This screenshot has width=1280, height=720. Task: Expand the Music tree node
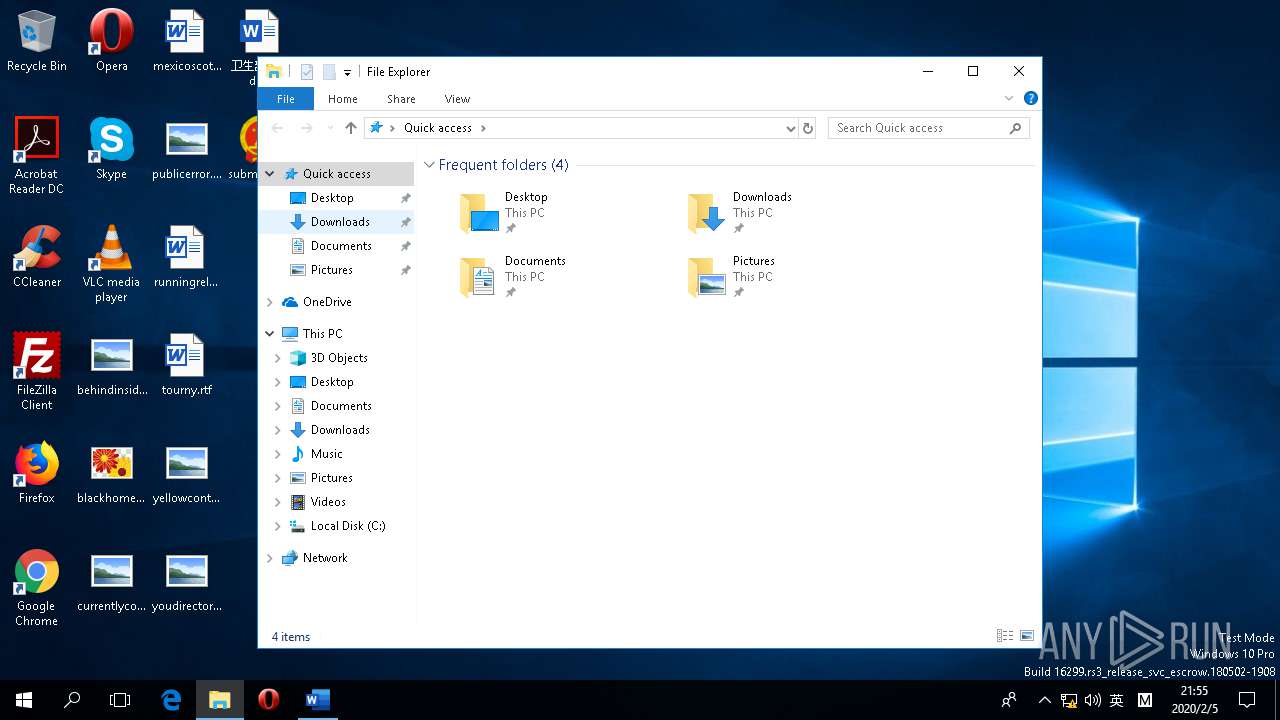coord(277,454)
